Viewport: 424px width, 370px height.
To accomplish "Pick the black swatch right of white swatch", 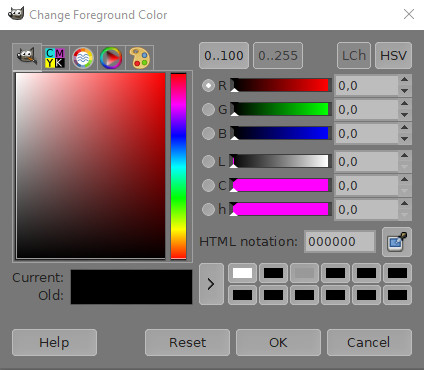I will 273,273.
